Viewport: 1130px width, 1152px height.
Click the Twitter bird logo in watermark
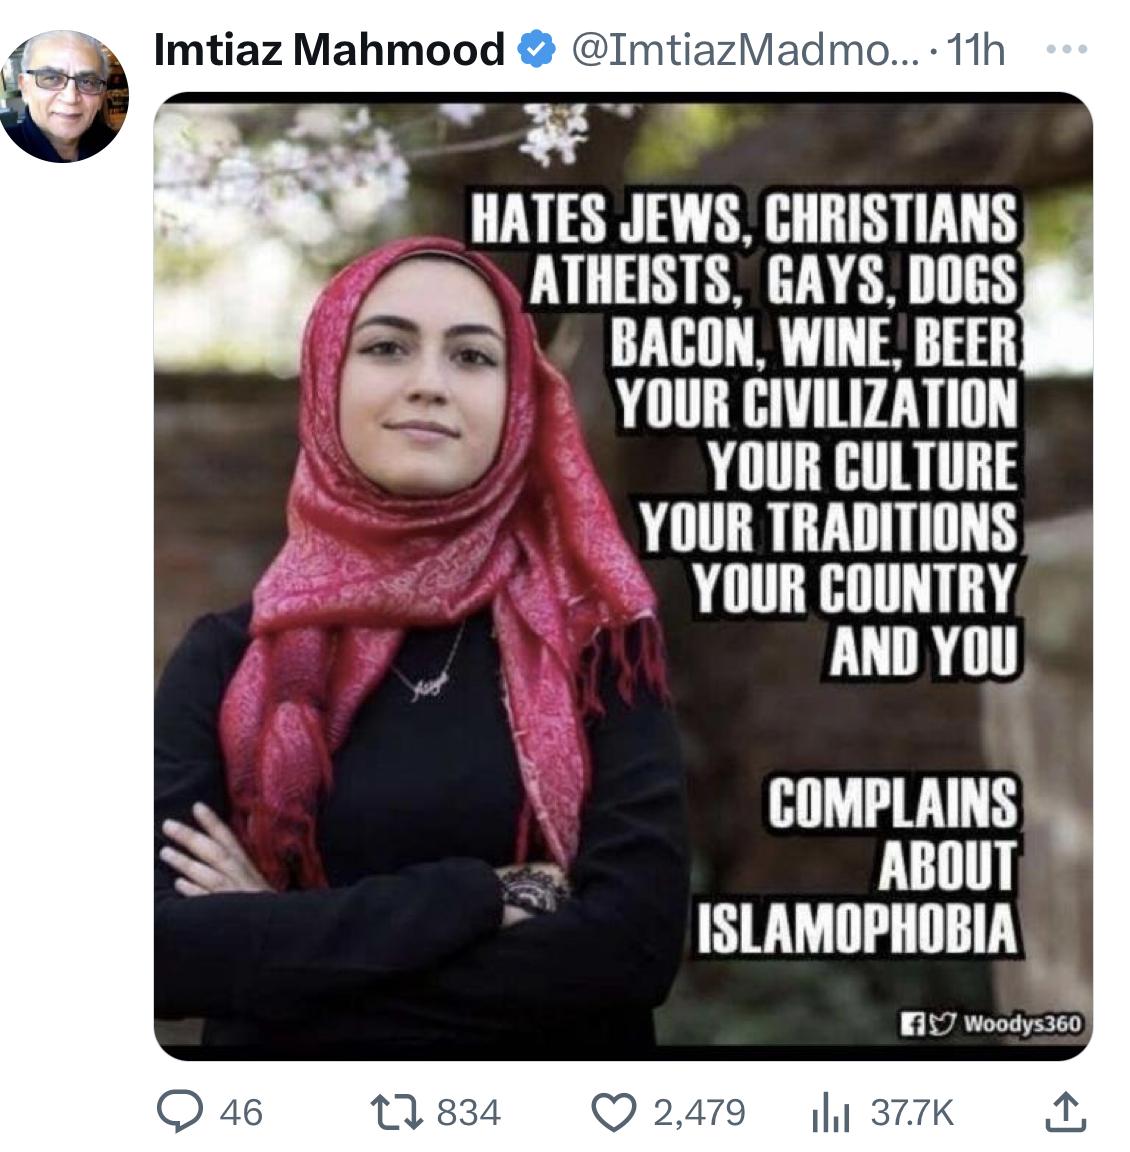943,1023
